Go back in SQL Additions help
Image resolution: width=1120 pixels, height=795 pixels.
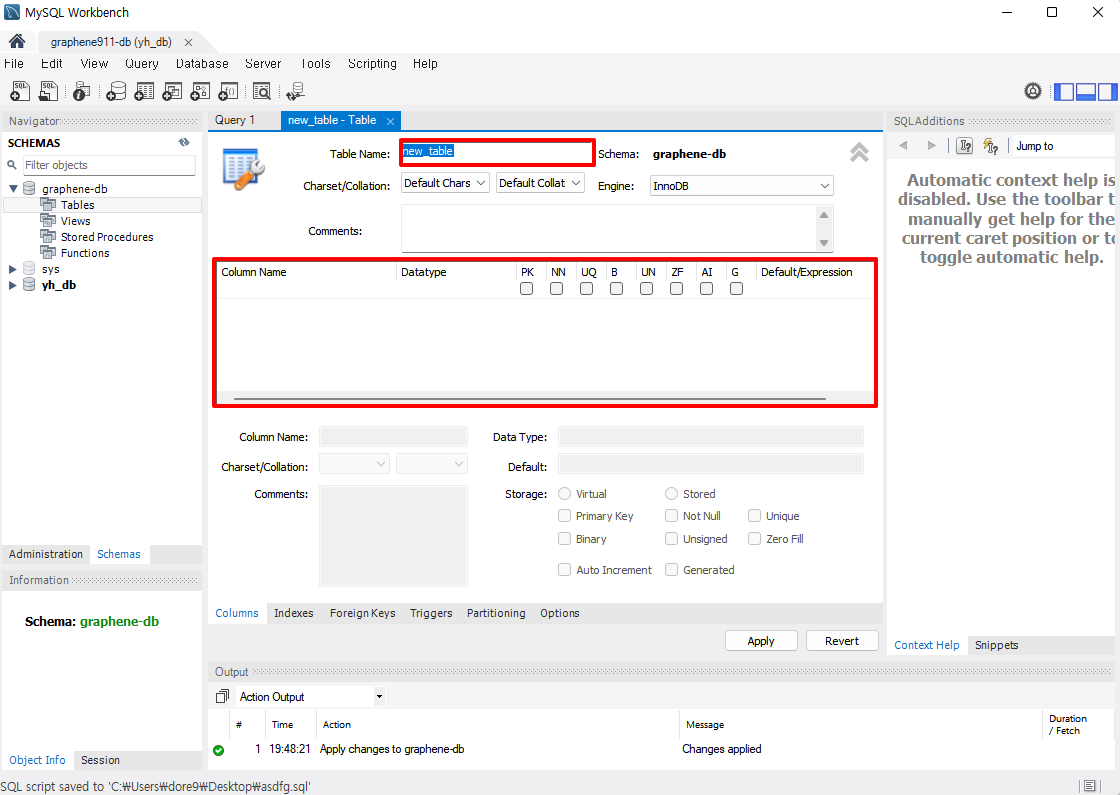903,146
